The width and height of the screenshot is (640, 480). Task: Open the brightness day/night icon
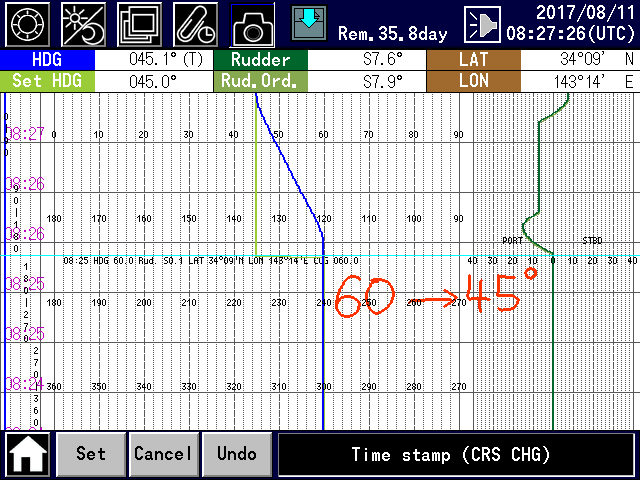pos(83,24)
